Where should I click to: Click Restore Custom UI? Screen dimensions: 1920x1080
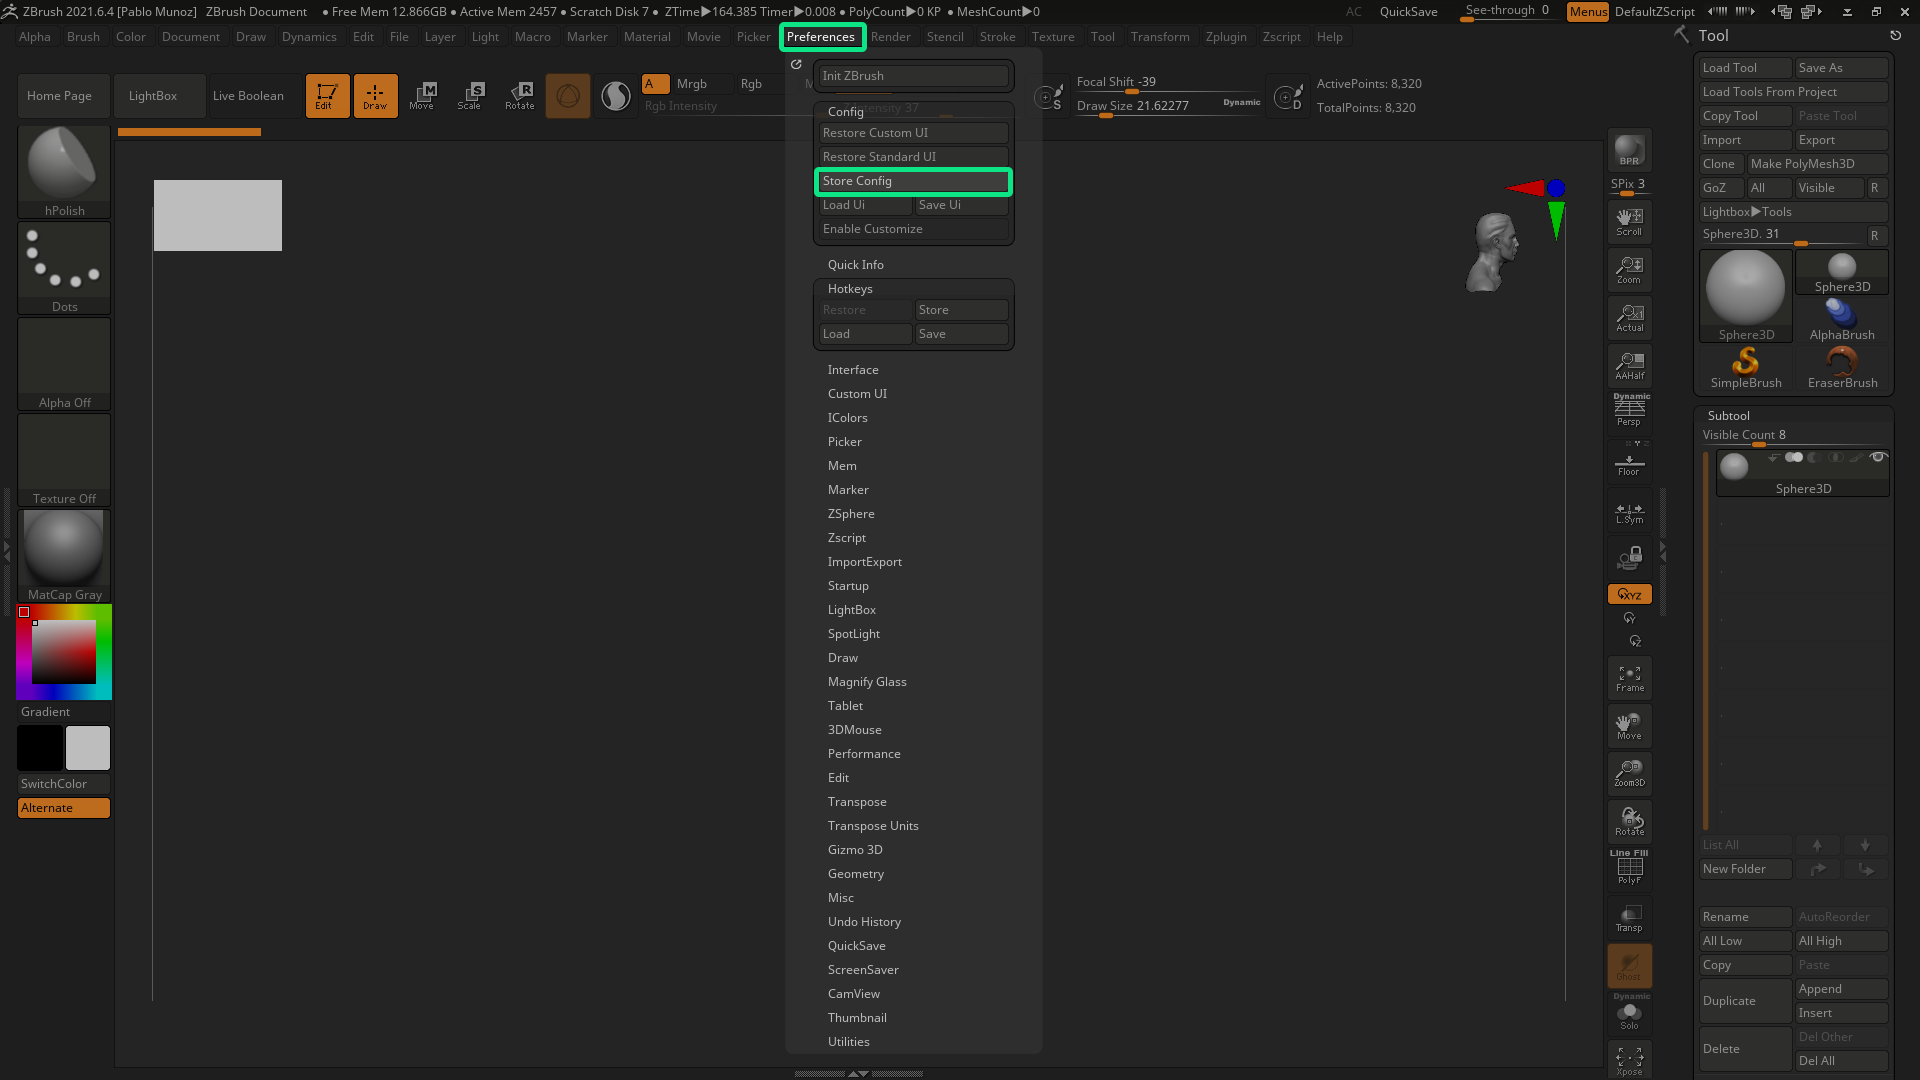(x=913, y=133)
